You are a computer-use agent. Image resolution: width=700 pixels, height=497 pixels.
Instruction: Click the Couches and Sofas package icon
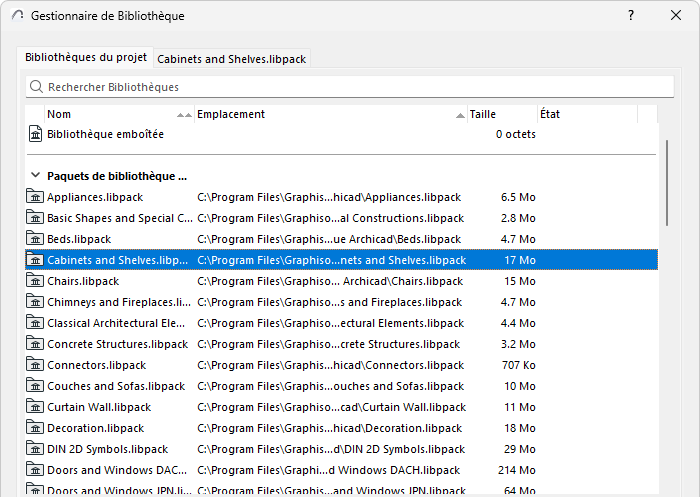[x=35, y=385]
